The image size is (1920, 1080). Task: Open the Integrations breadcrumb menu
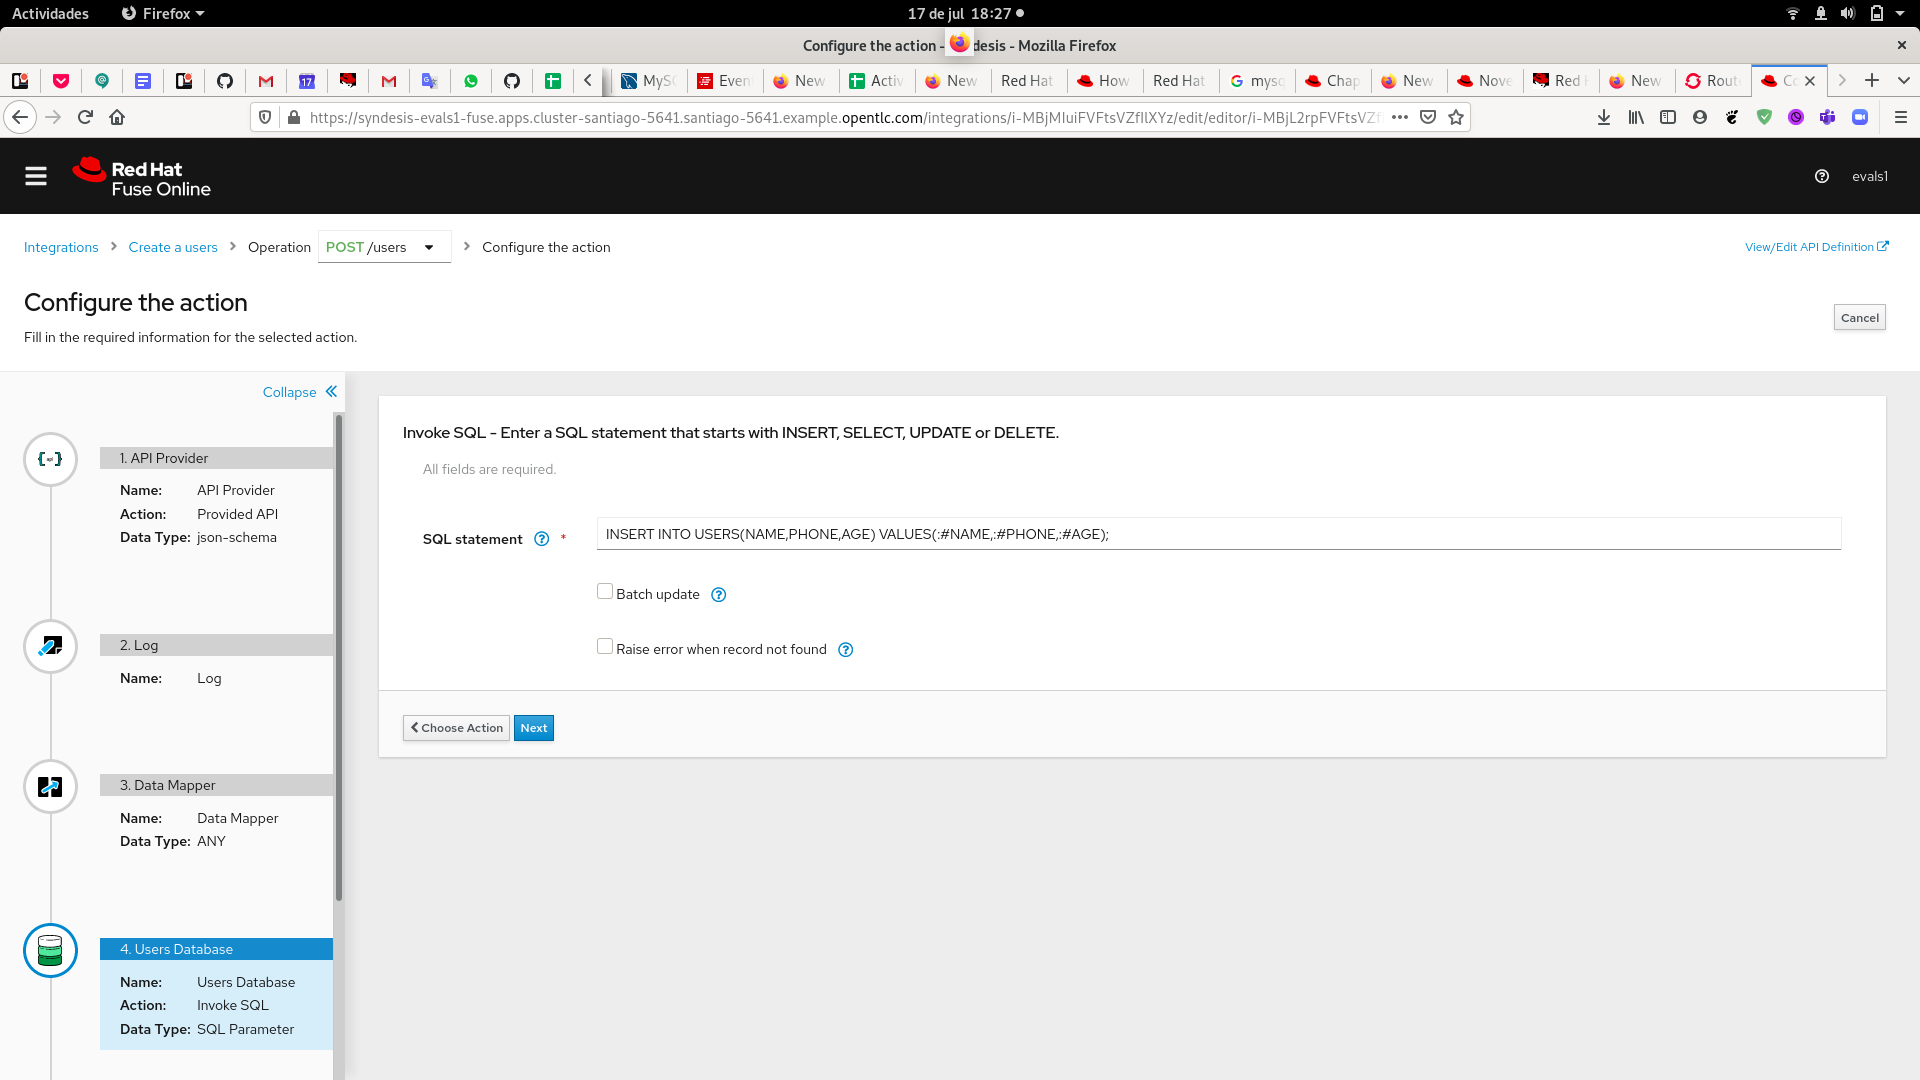(x=62, y=248)
